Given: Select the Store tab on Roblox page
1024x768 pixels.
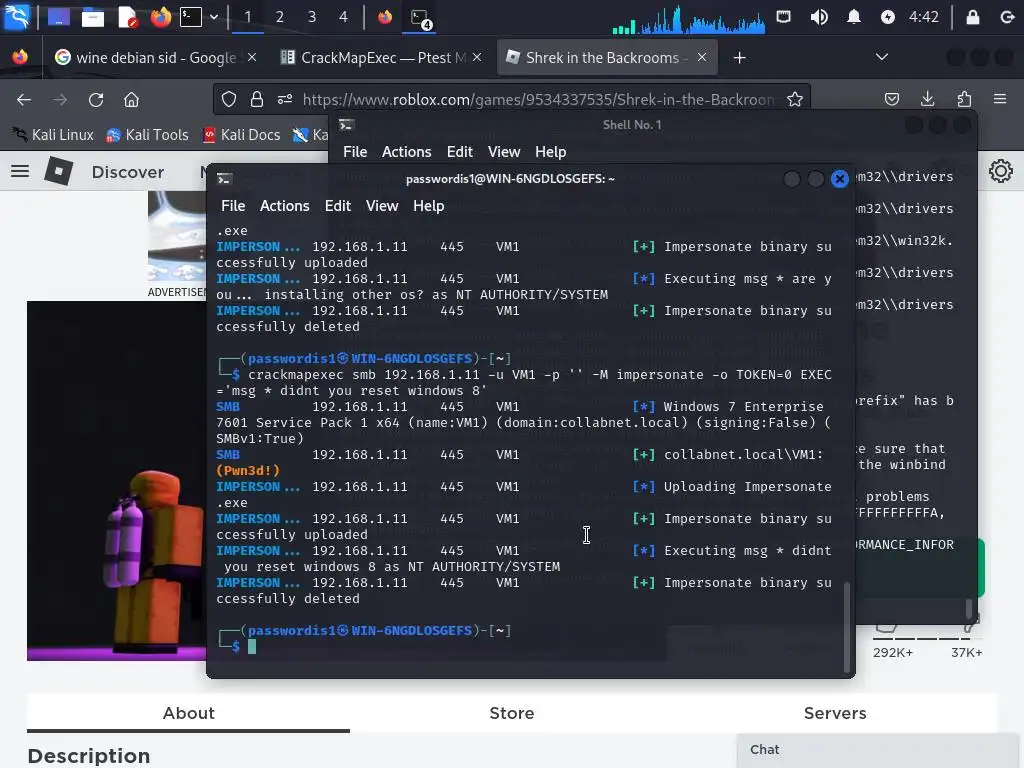Looking at the screenshot, I should (x=512, y=713).
